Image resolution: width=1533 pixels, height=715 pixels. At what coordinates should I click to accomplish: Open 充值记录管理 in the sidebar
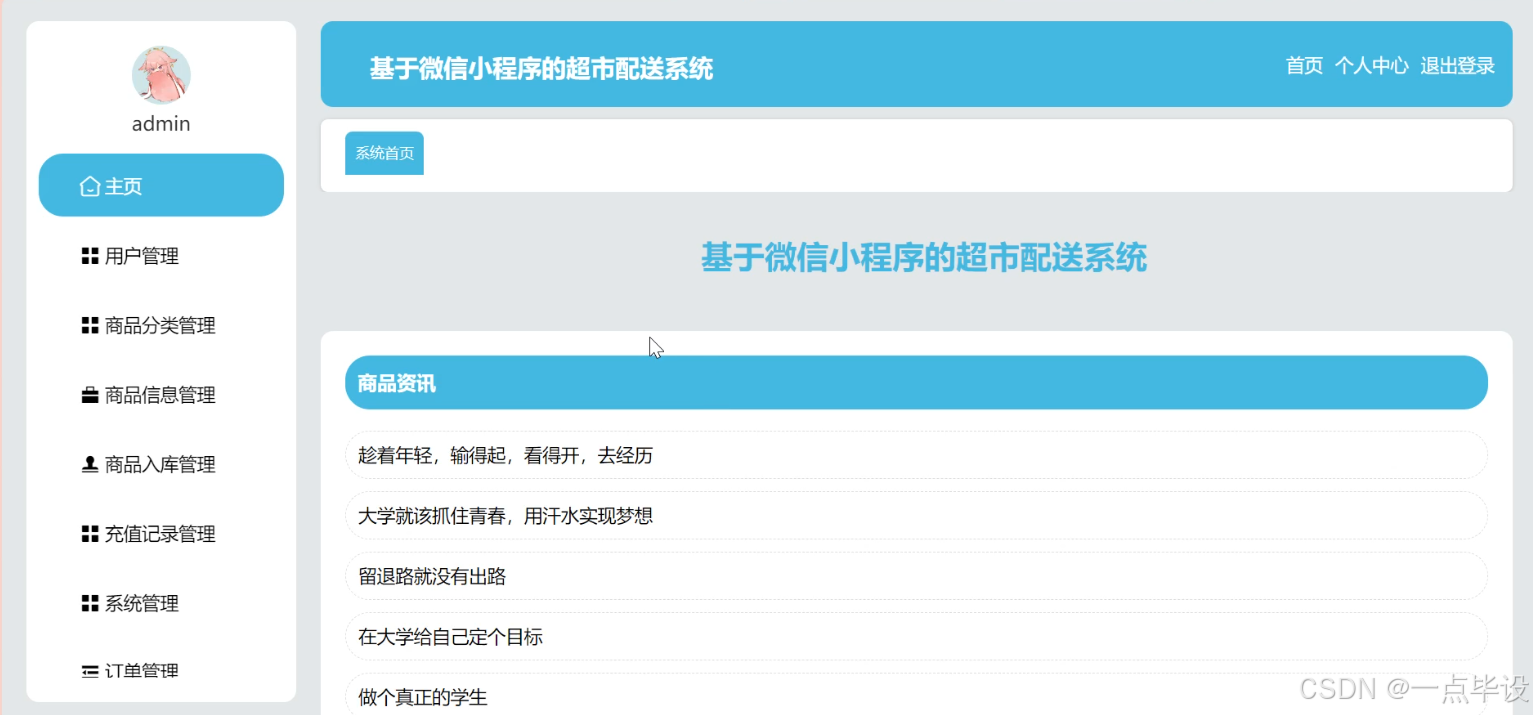161,534
